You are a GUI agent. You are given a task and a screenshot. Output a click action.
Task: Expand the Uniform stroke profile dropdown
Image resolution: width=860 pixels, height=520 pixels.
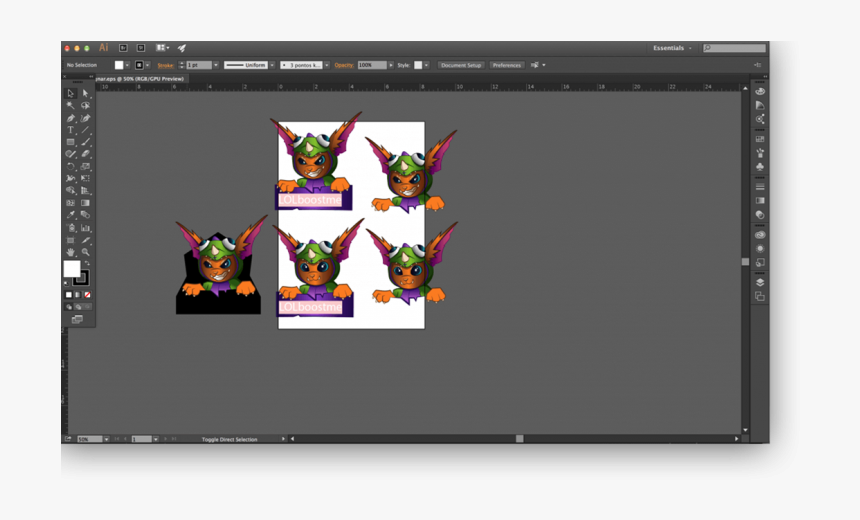(271, 65)
